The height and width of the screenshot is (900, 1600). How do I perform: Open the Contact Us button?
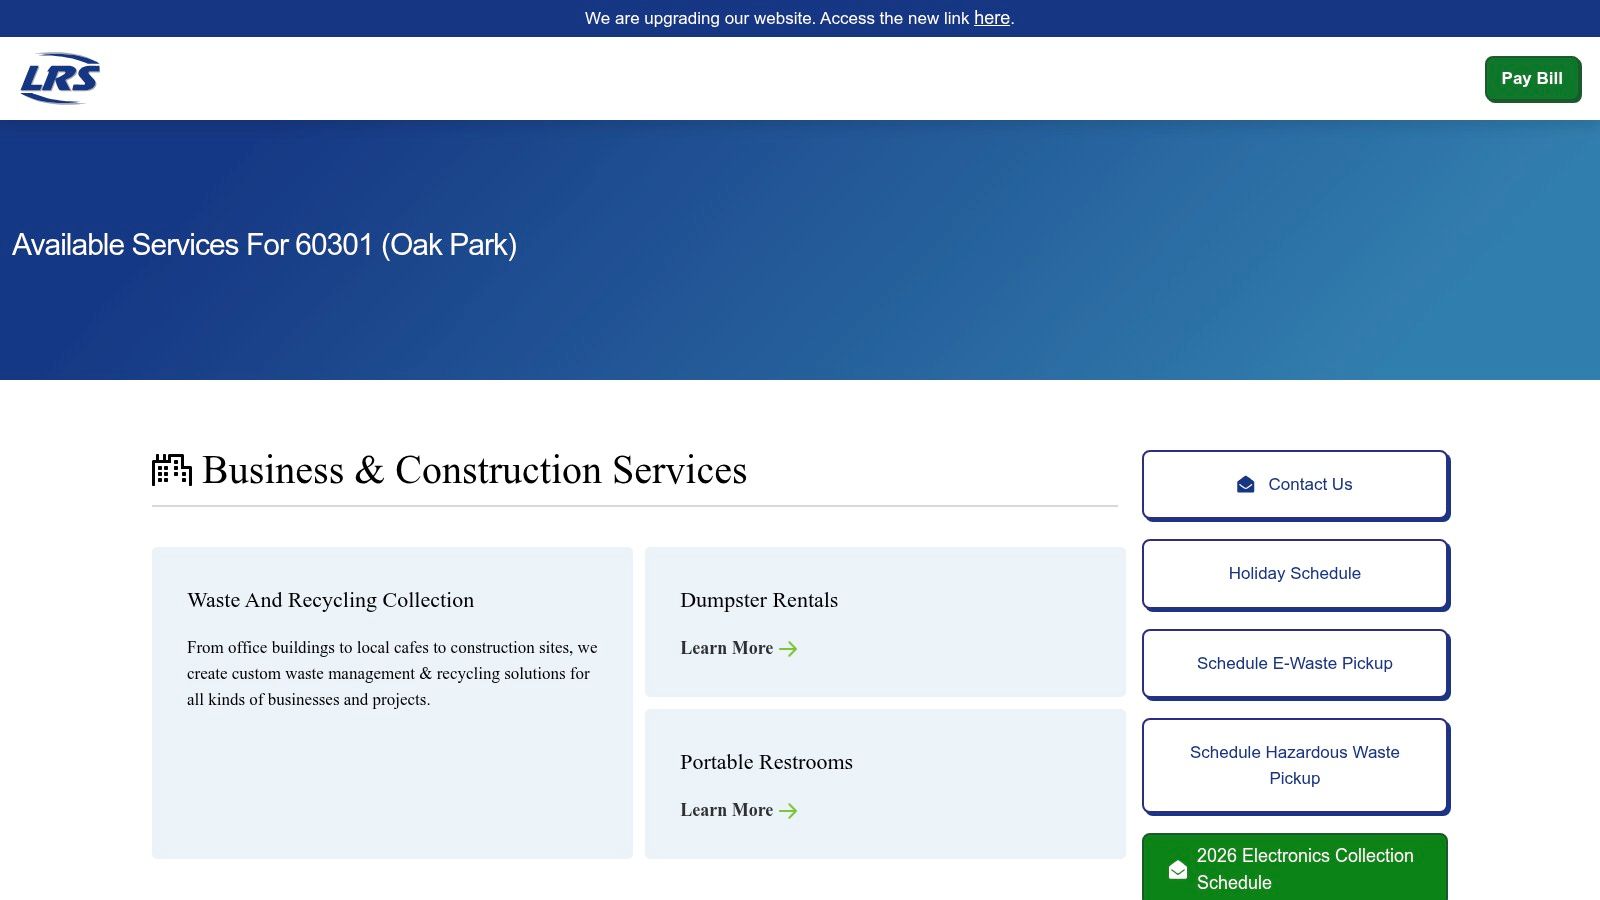[x=1295, y=485]
